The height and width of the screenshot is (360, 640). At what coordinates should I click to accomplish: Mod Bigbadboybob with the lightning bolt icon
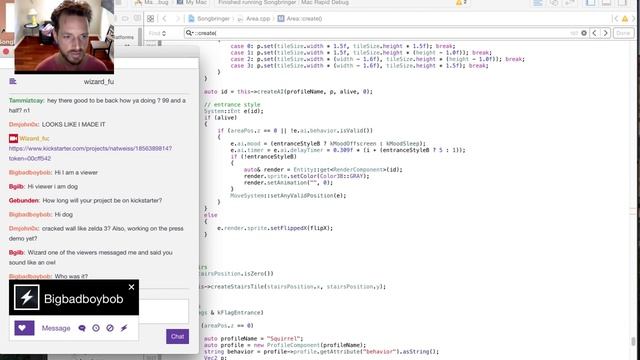(x=124, y=328)
